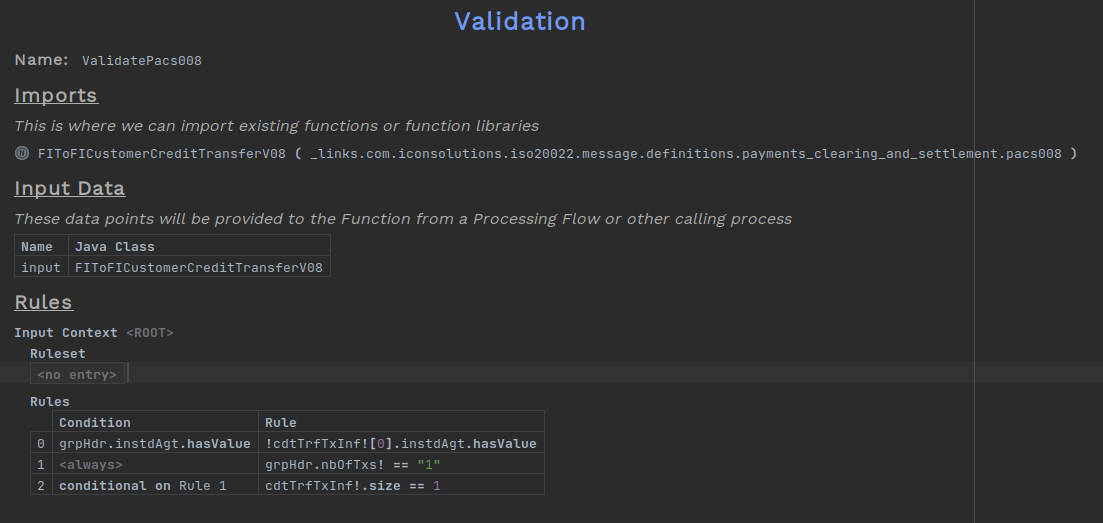Screen dimensions: 1103x523
Task: Select the Imports section heading
Action: (x=56, y=96)
